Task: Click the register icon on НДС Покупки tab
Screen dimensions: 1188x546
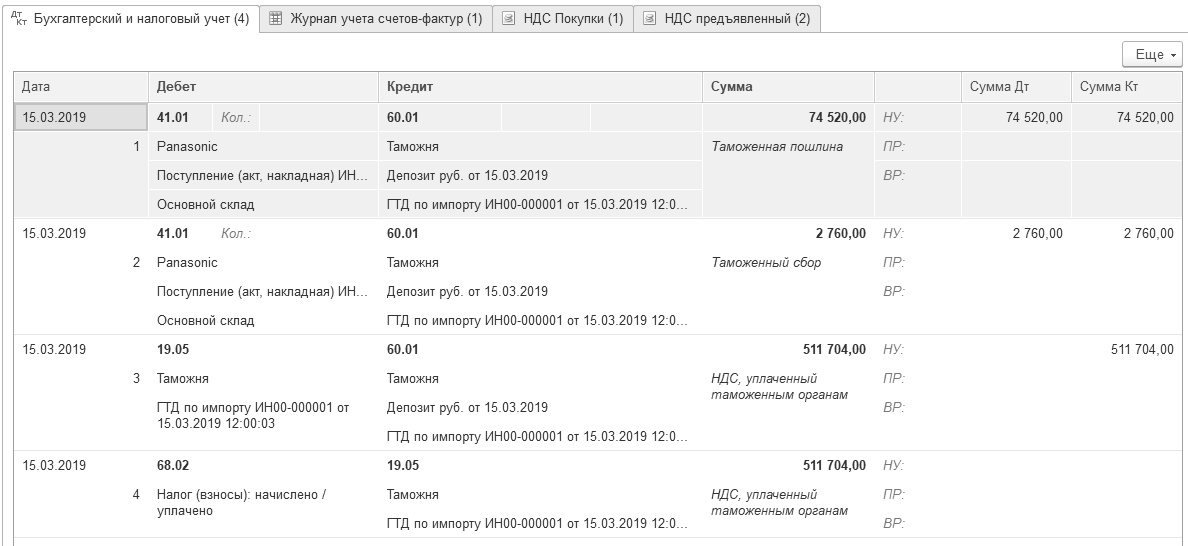Action: click(509, 19)
